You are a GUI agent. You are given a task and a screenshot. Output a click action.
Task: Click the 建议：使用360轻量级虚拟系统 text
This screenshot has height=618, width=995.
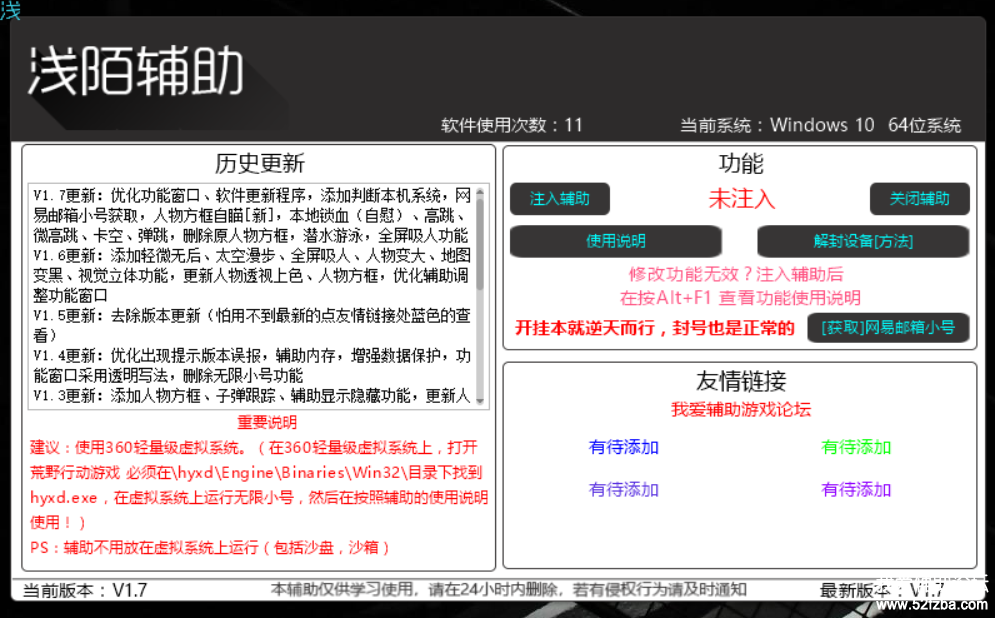[x=258, y=485]
